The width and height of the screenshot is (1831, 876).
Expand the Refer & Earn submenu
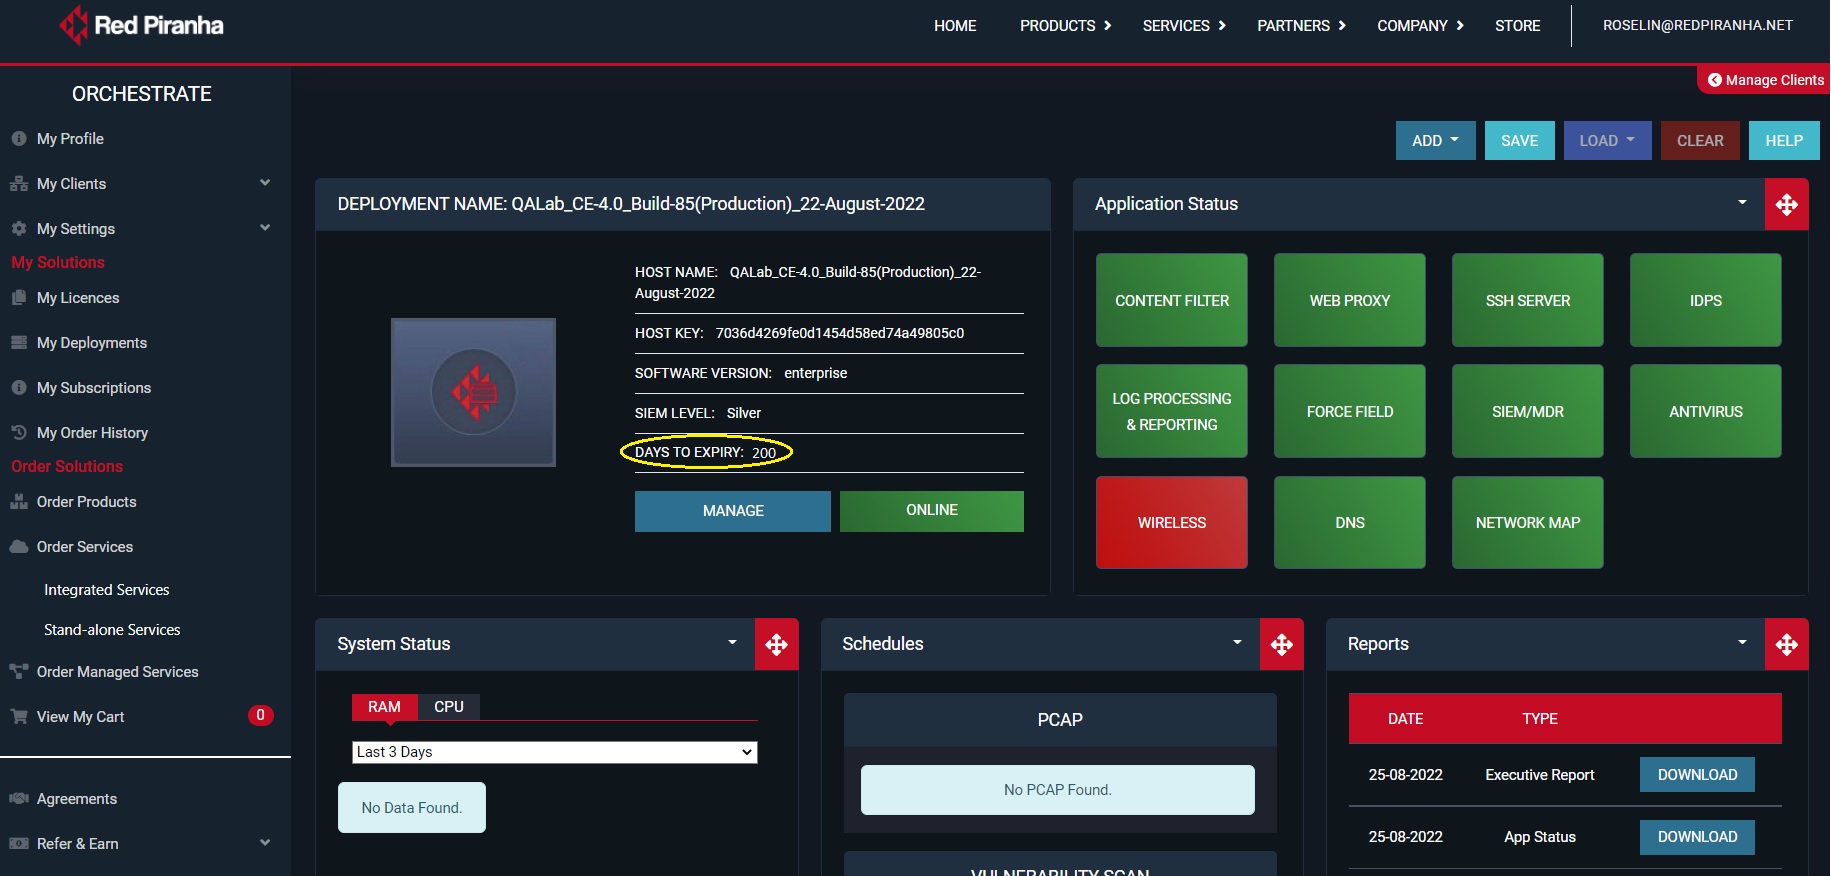pos(265,843)
